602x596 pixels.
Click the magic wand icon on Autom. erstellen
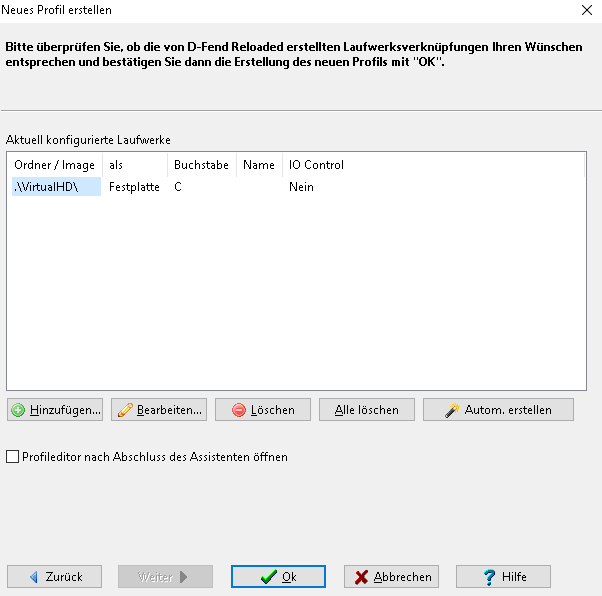pos(452,410)
